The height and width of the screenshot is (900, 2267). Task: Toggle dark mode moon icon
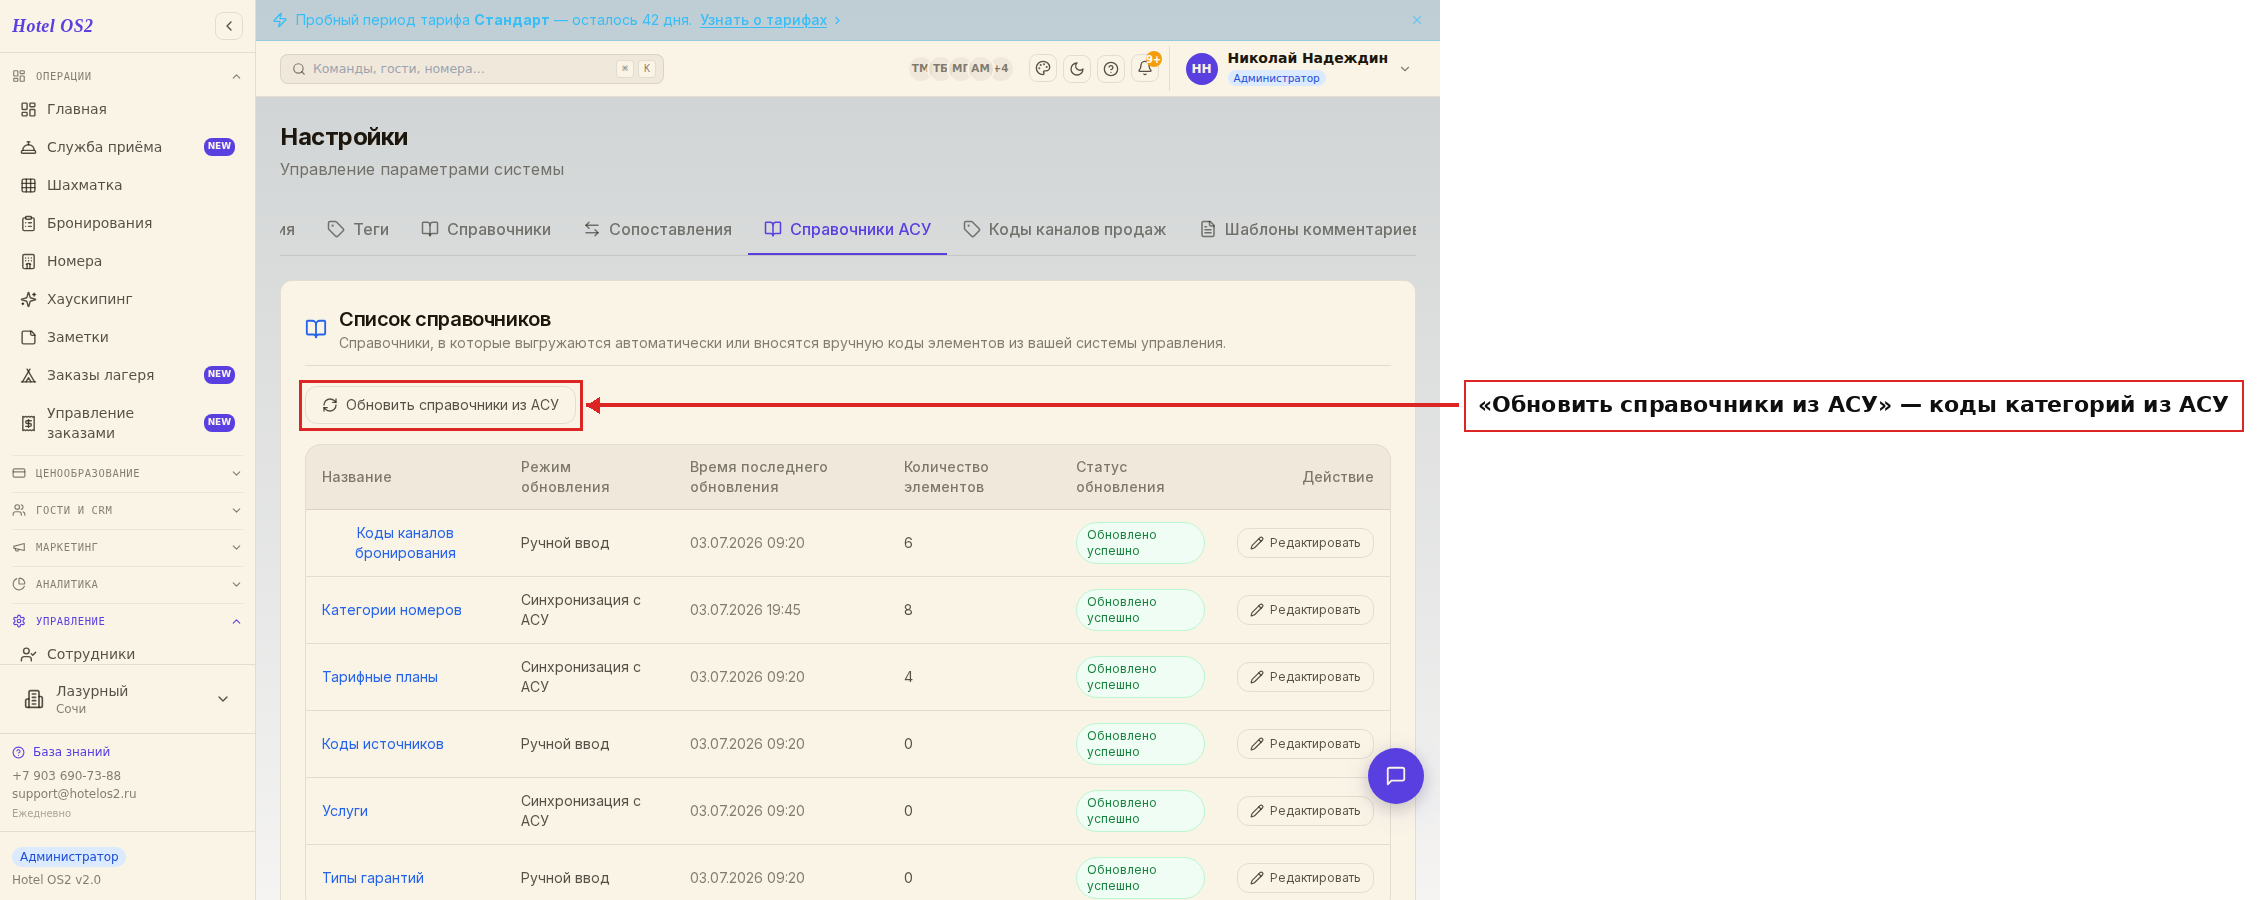[x=1077, y=69]
